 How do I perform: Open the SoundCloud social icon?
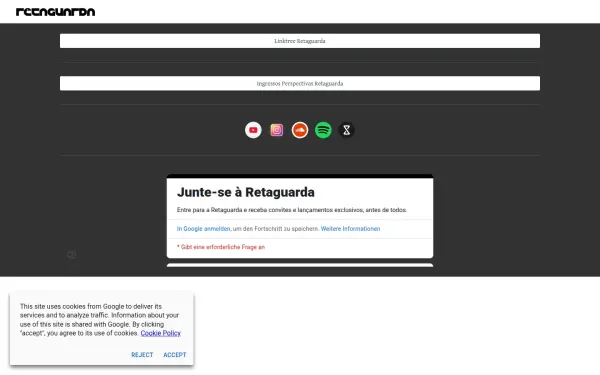(300, 130)
